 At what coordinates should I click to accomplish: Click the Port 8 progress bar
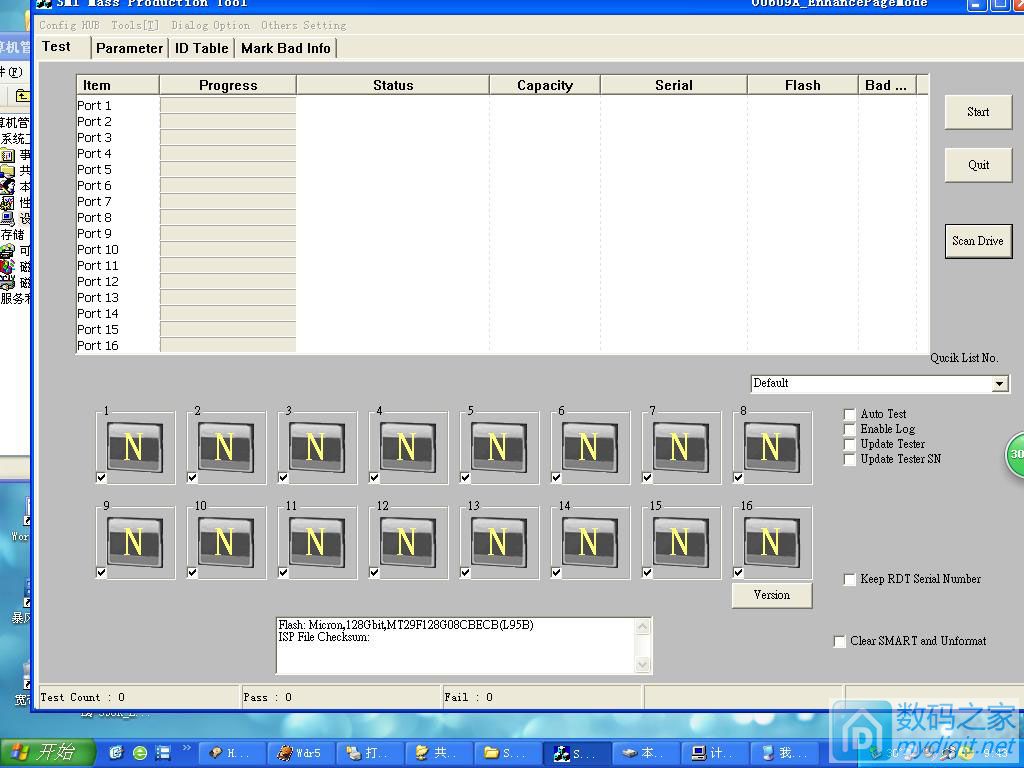point(228,217)
